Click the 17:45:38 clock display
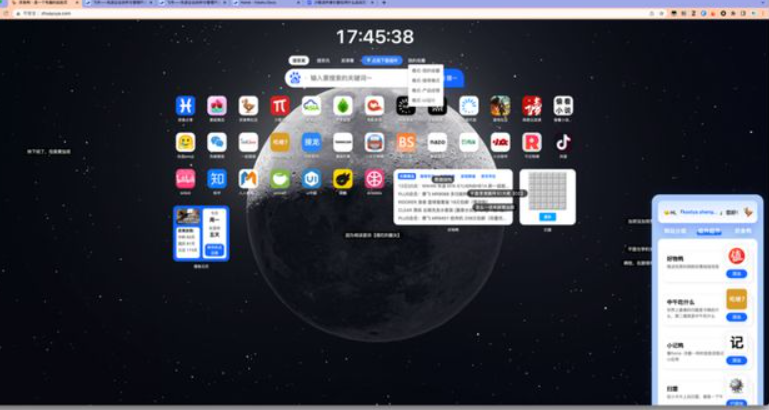Screen dimensions: 769x410 (x=375, y=37)
